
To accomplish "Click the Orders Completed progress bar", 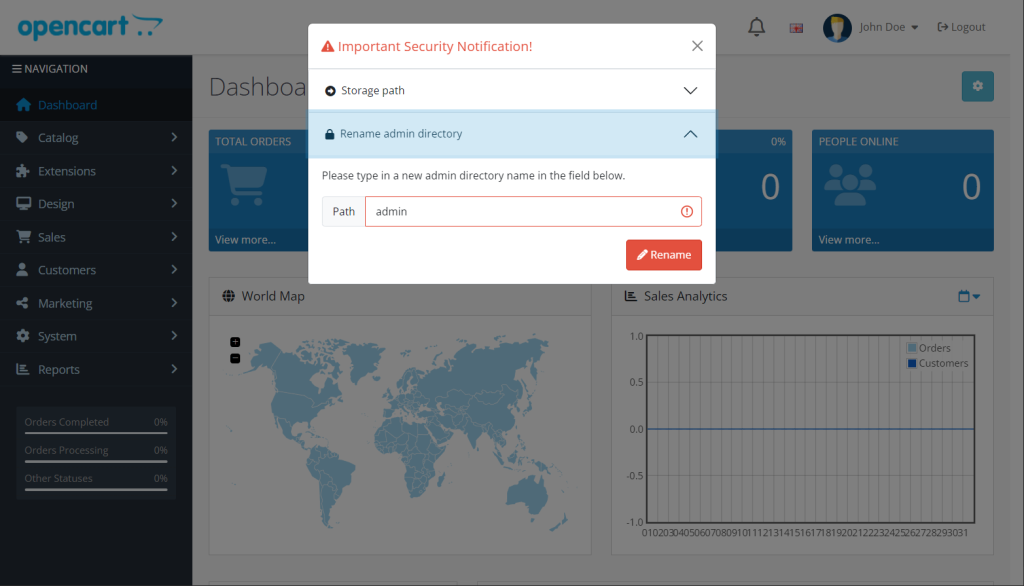I will tap(95, 422).
